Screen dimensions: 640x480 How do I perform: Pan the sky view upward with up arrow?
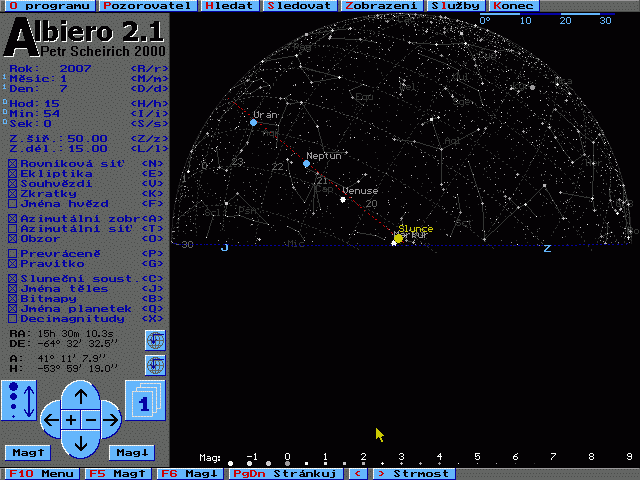click(x=82, y=396)
